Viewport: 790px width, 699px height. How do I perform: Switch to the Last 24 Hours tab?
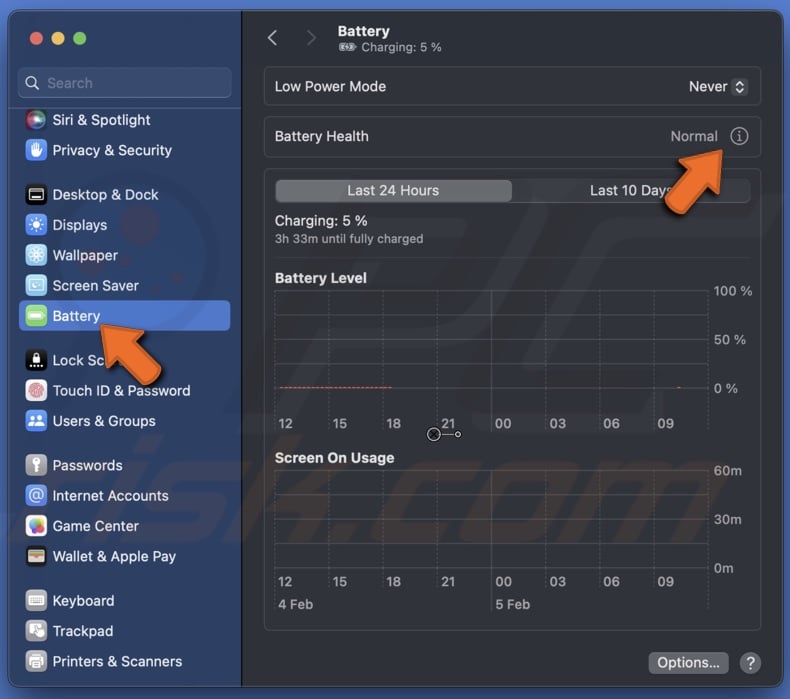click(x=393, y=190)
